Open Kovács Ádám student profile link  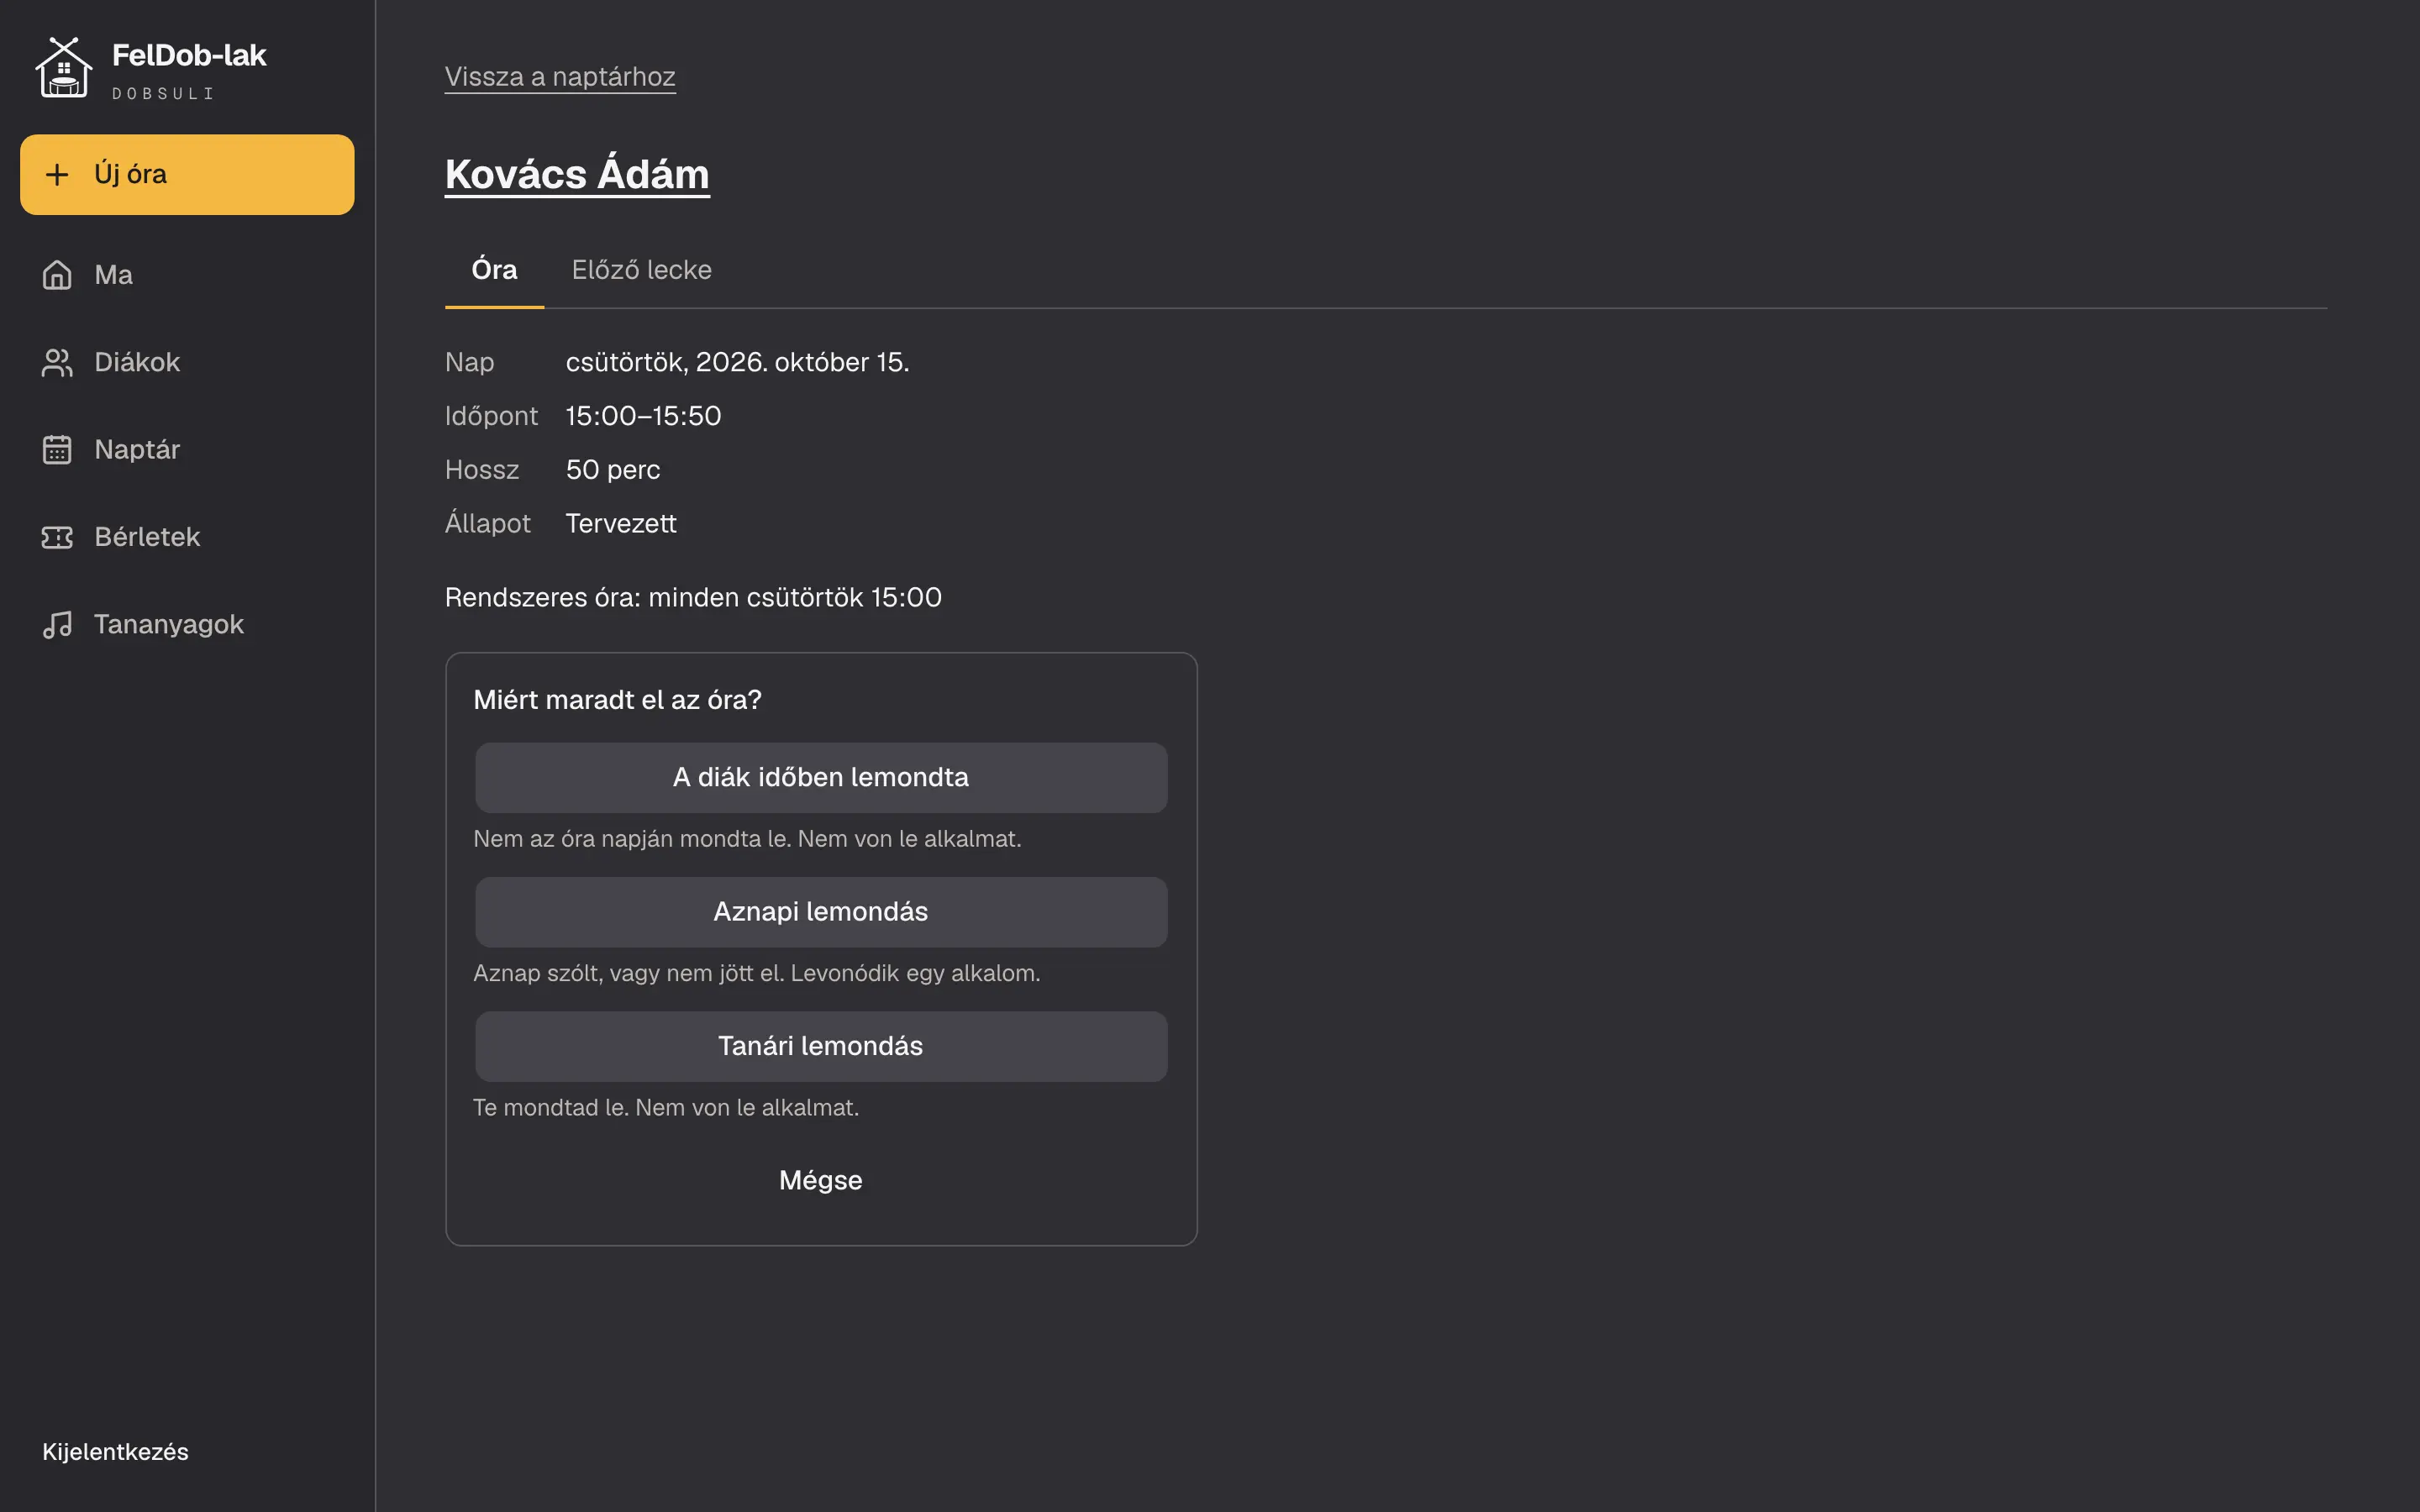tap(577, 174)
